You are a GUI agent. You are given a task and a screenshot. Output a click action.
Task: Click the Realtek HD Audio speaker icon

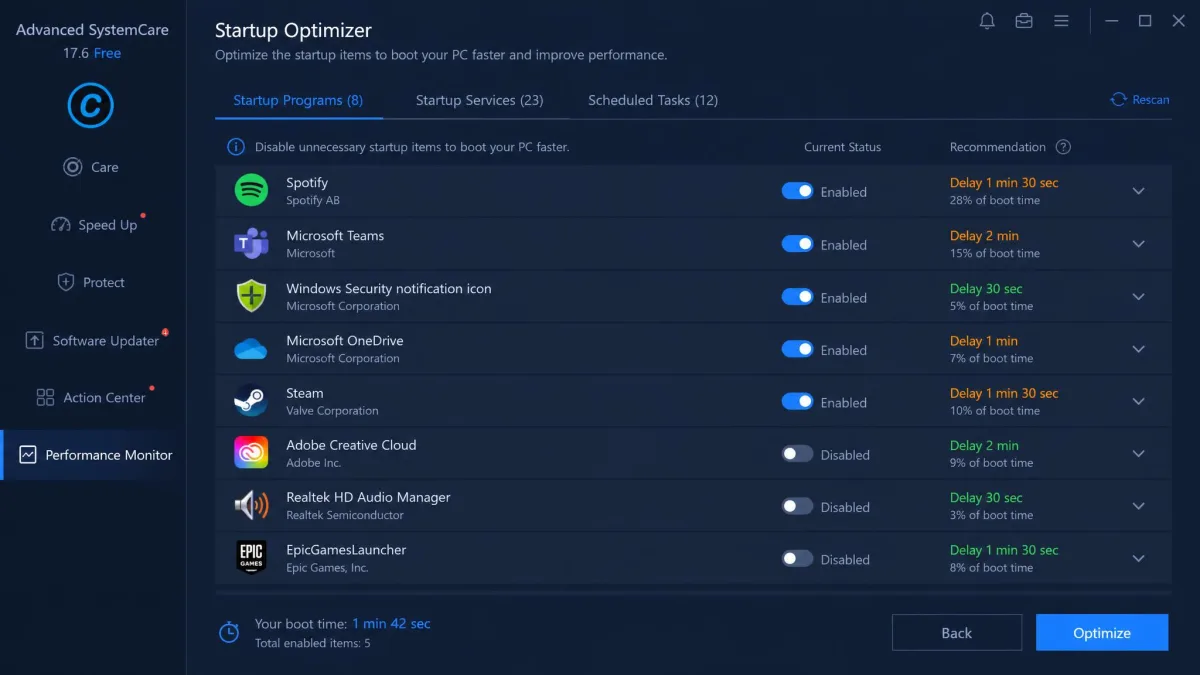(251, 506)
